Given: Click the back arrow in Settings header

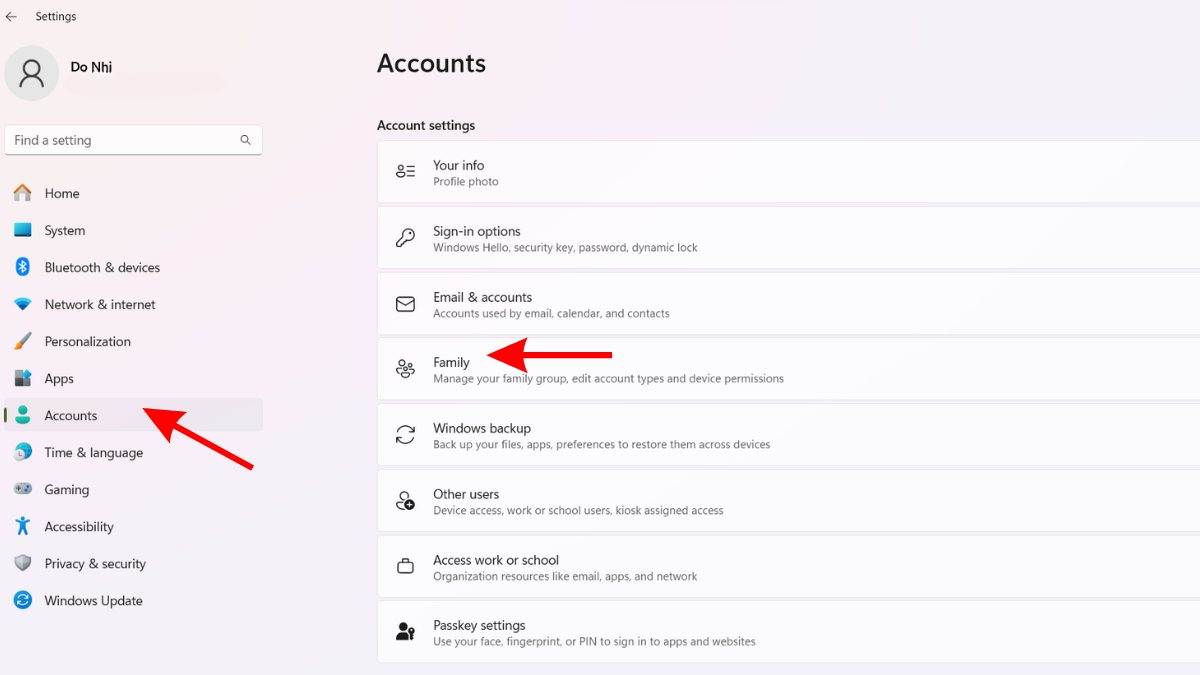Looking at the screenshot, I should [11, 17].
